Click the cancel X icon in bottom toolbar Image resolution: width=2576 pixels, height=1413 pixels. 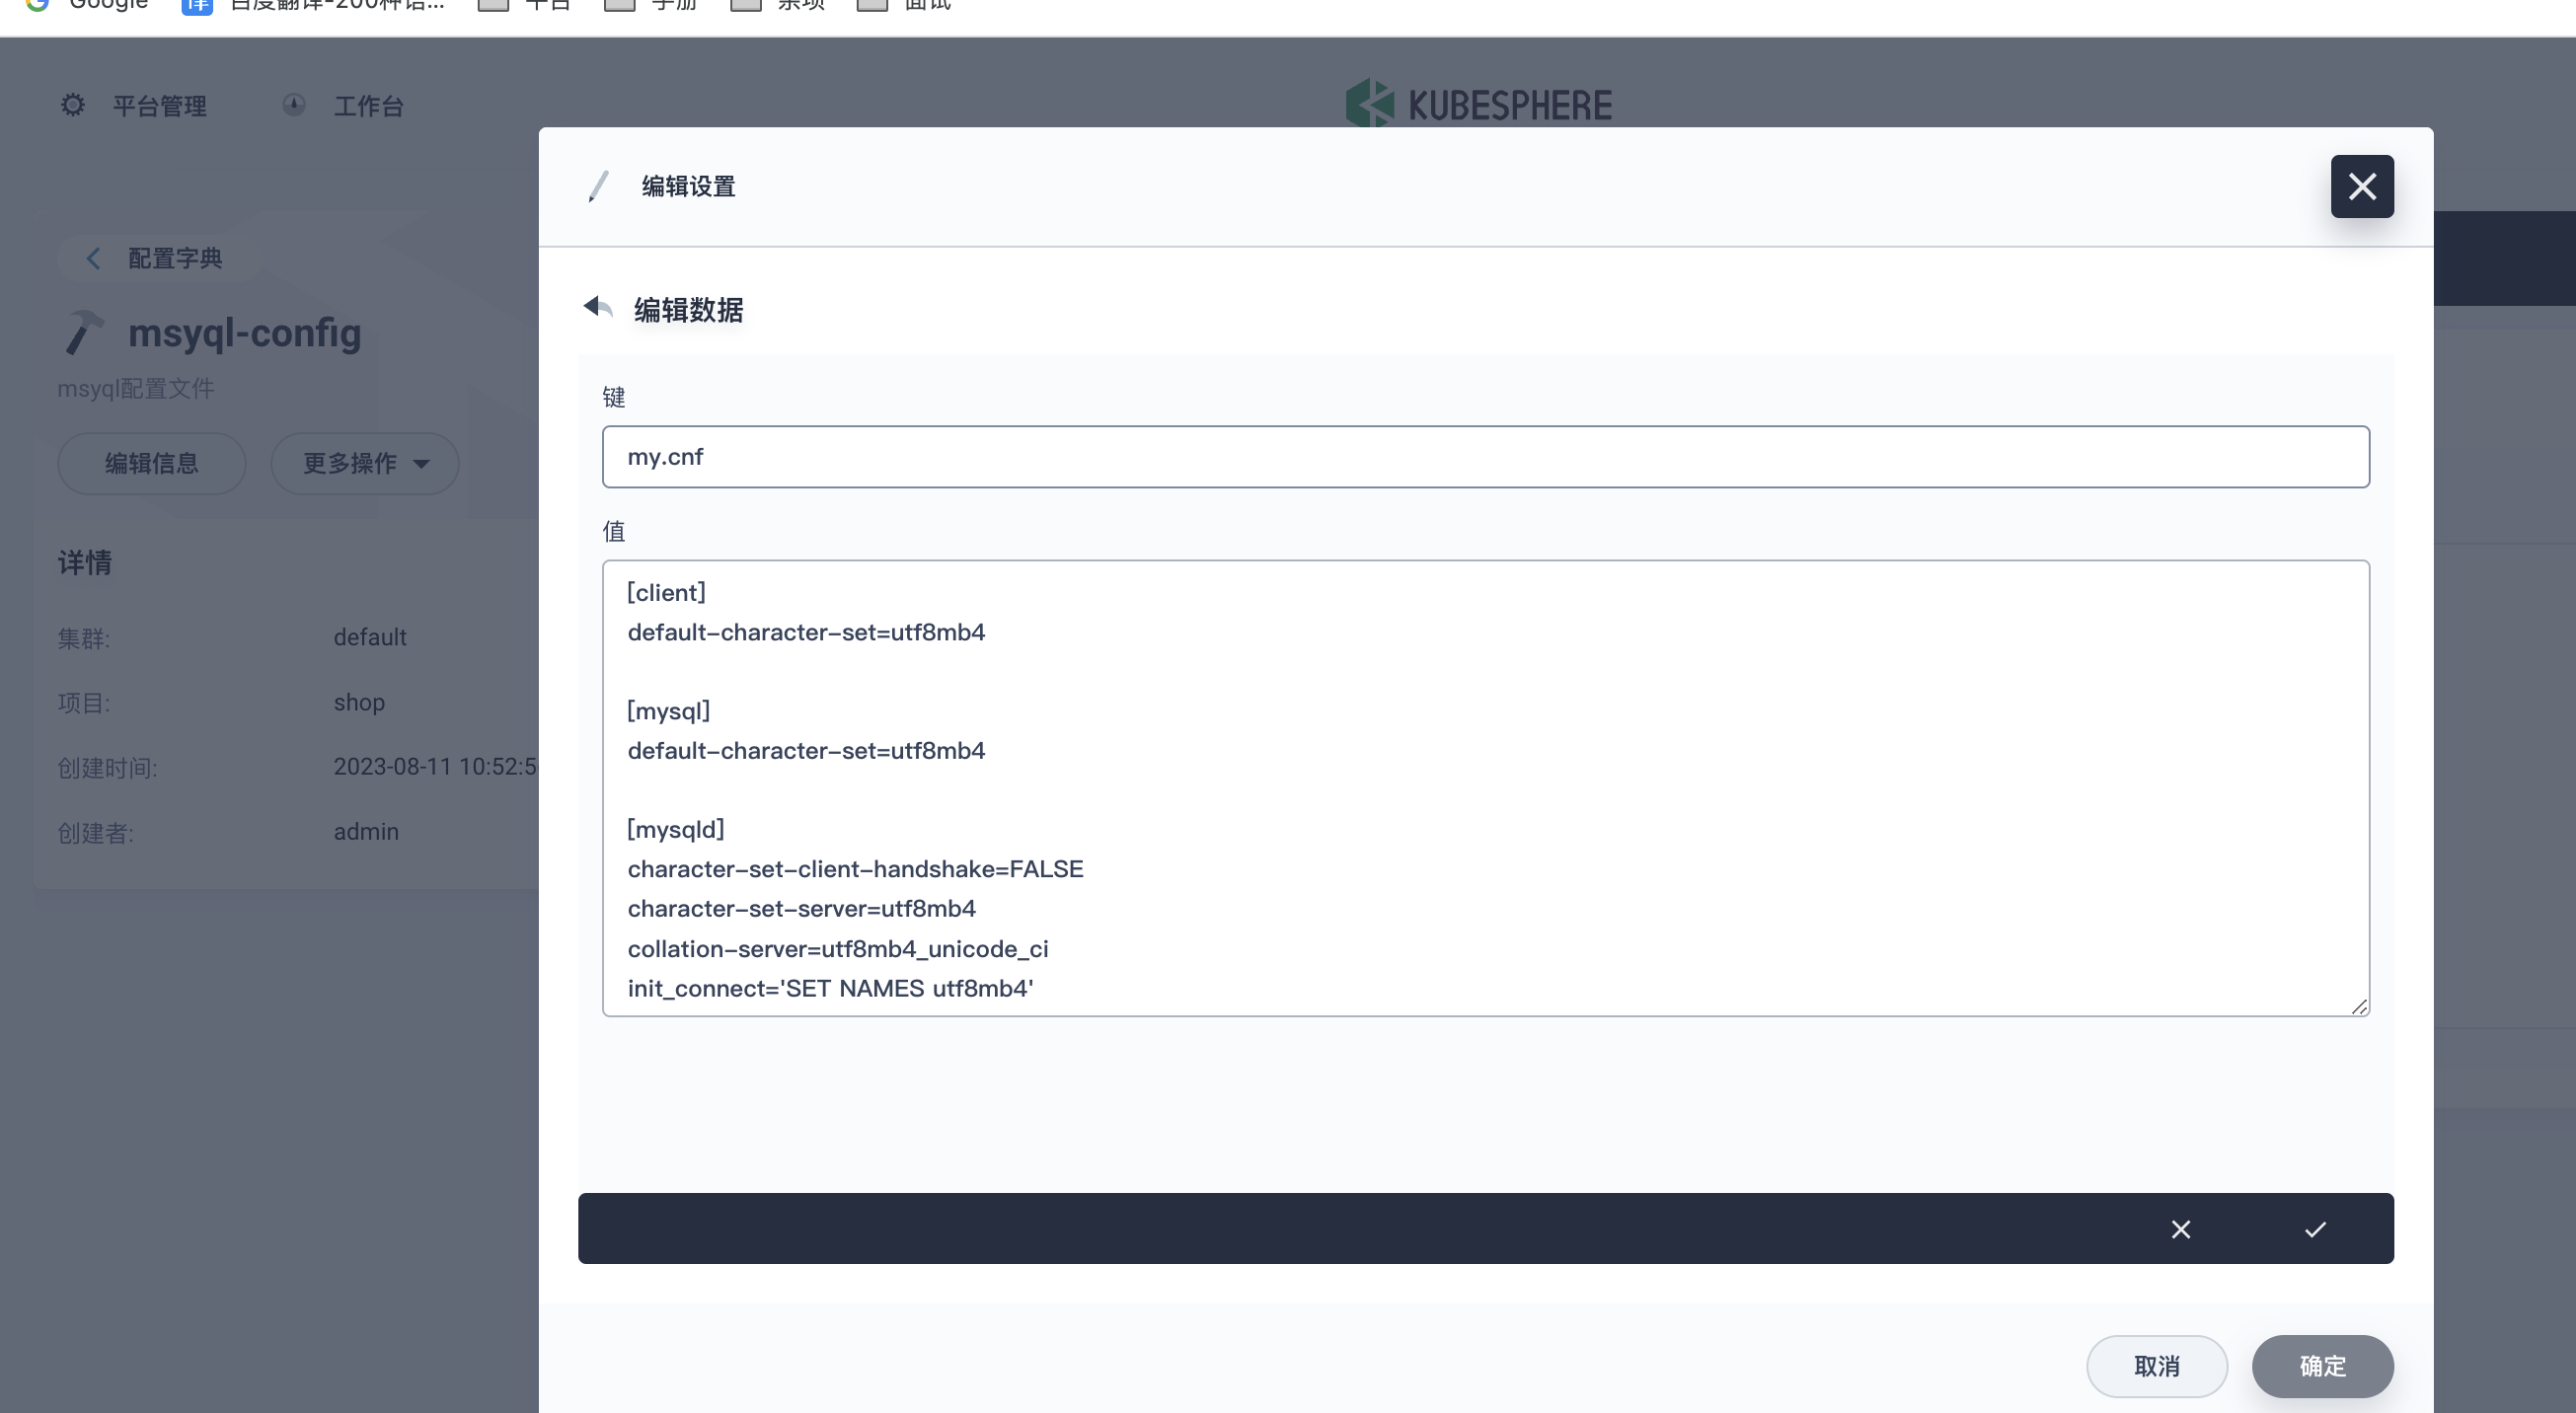[x=2181, y=1228]
